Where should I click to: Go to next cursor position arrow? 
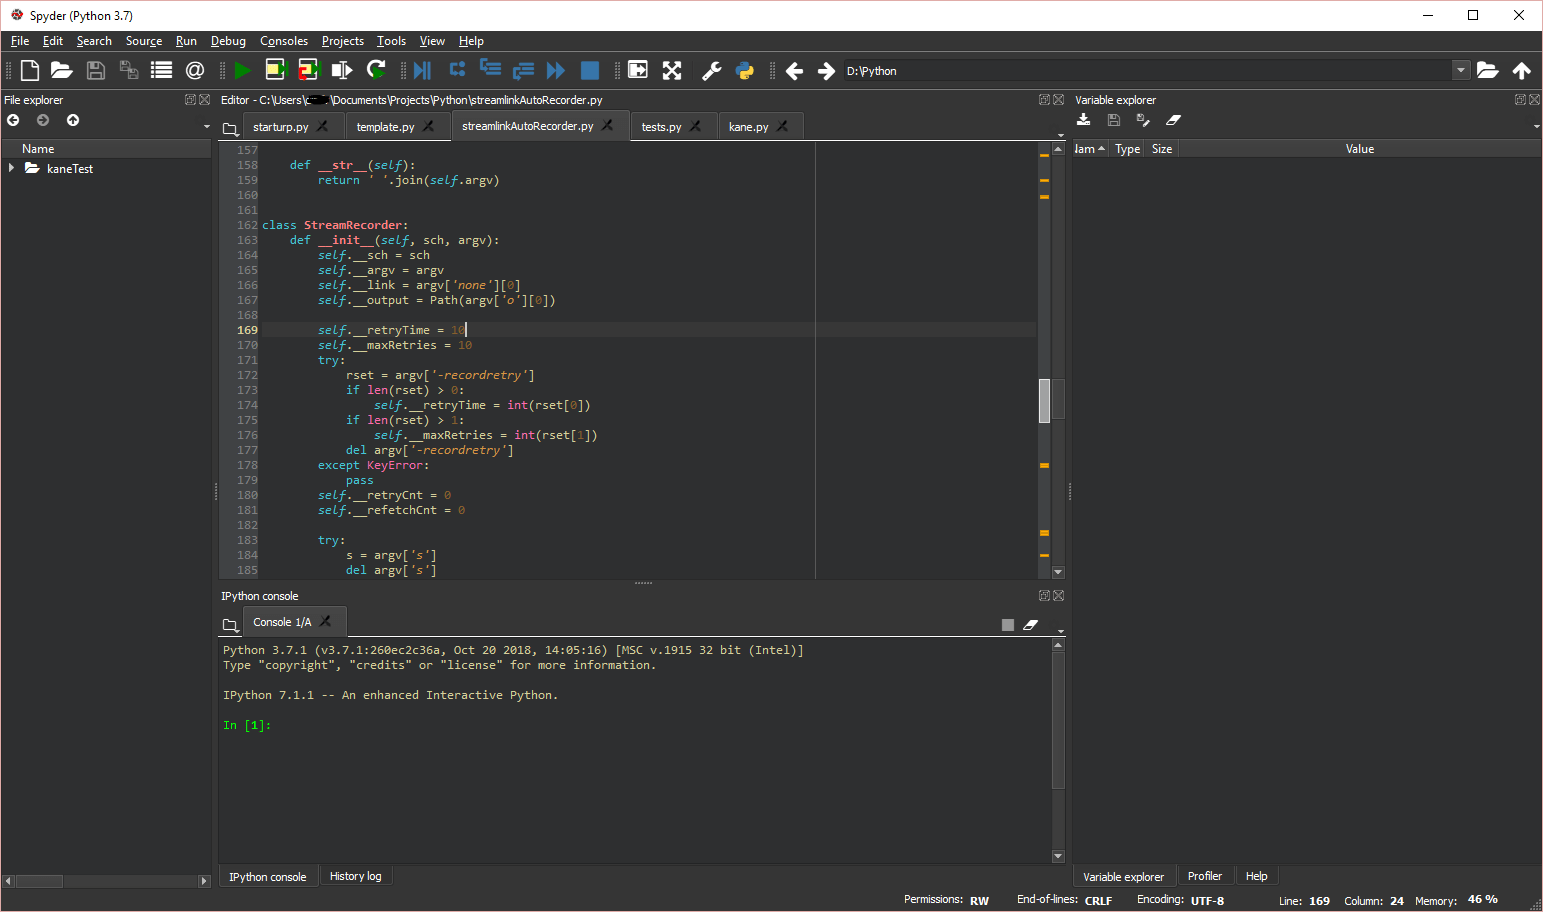point(826,71)
